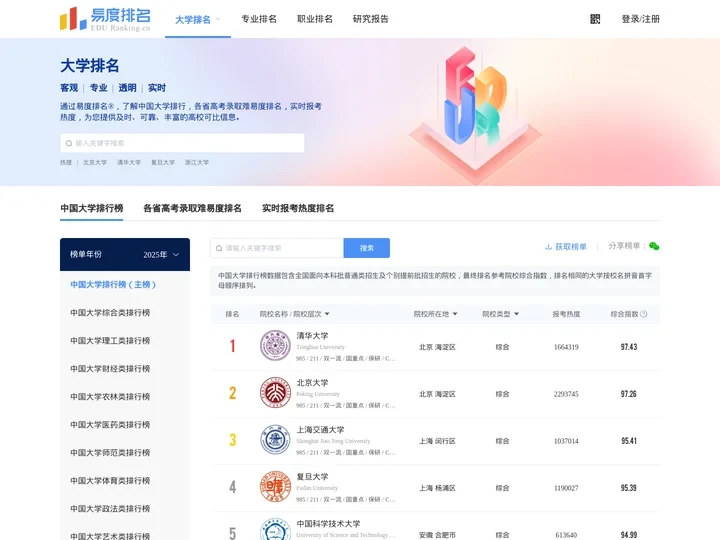Open Fudan University emblem

click(275, 487)
